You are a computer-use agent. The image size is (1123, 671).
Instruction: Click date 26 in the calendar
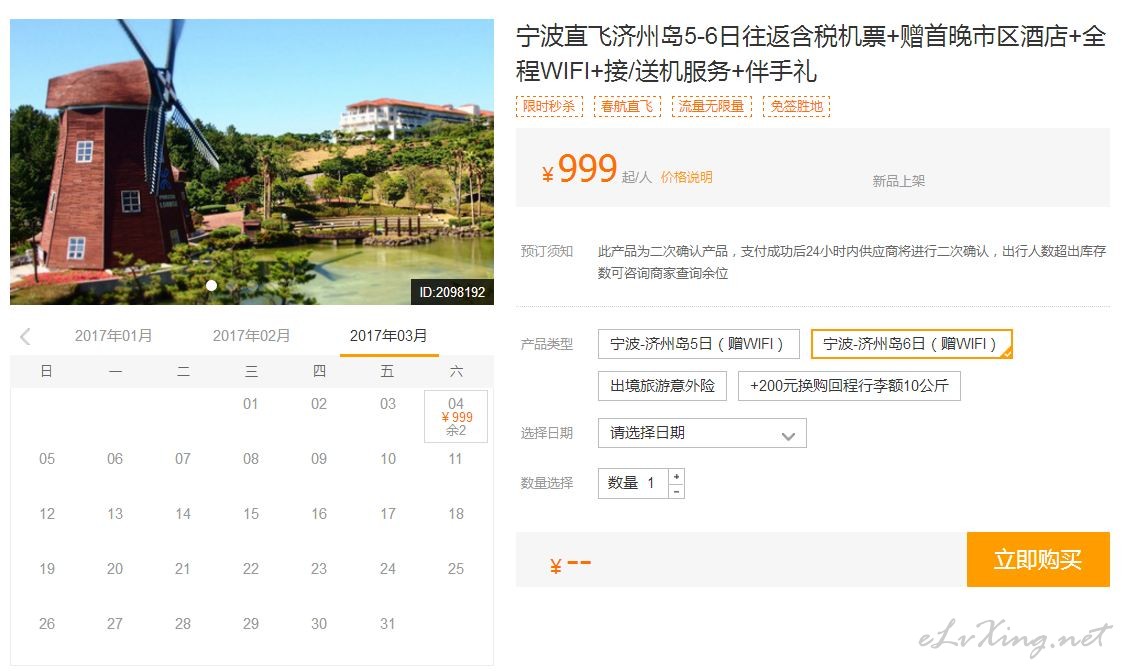point(47,624)
